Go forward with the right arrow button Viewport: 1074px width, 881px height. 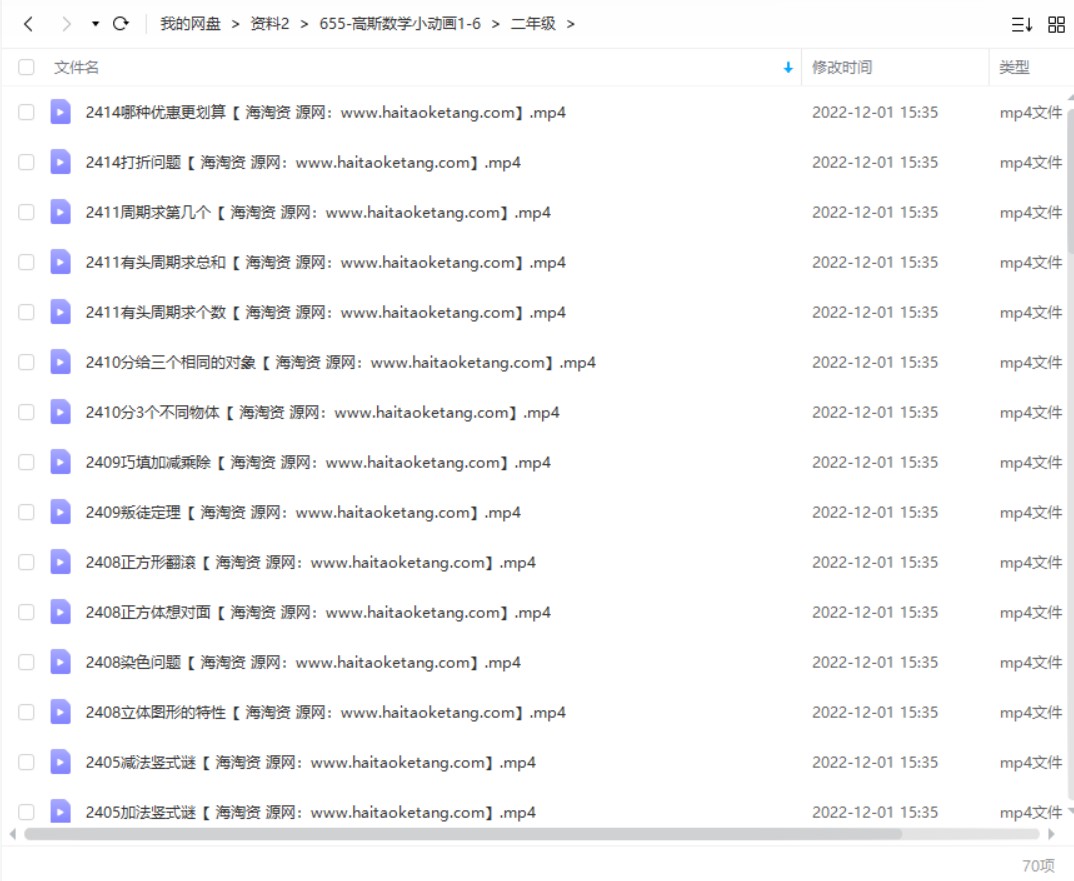click(66, 24)
